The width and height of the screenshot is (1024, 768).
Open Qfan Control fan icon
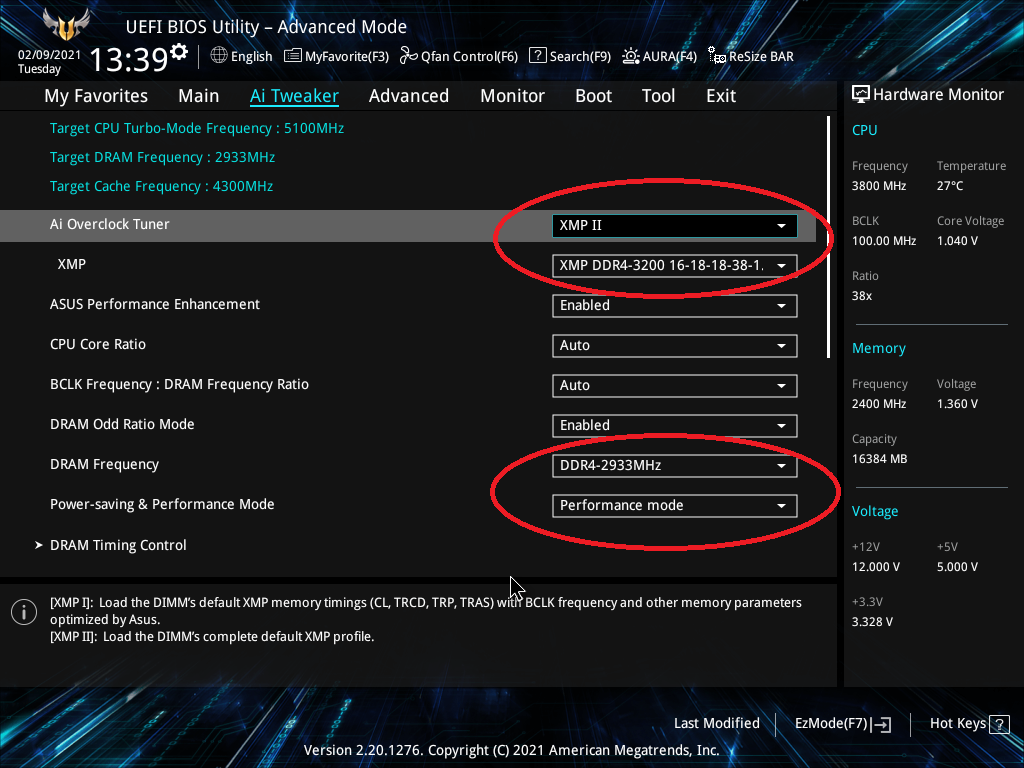408,56
